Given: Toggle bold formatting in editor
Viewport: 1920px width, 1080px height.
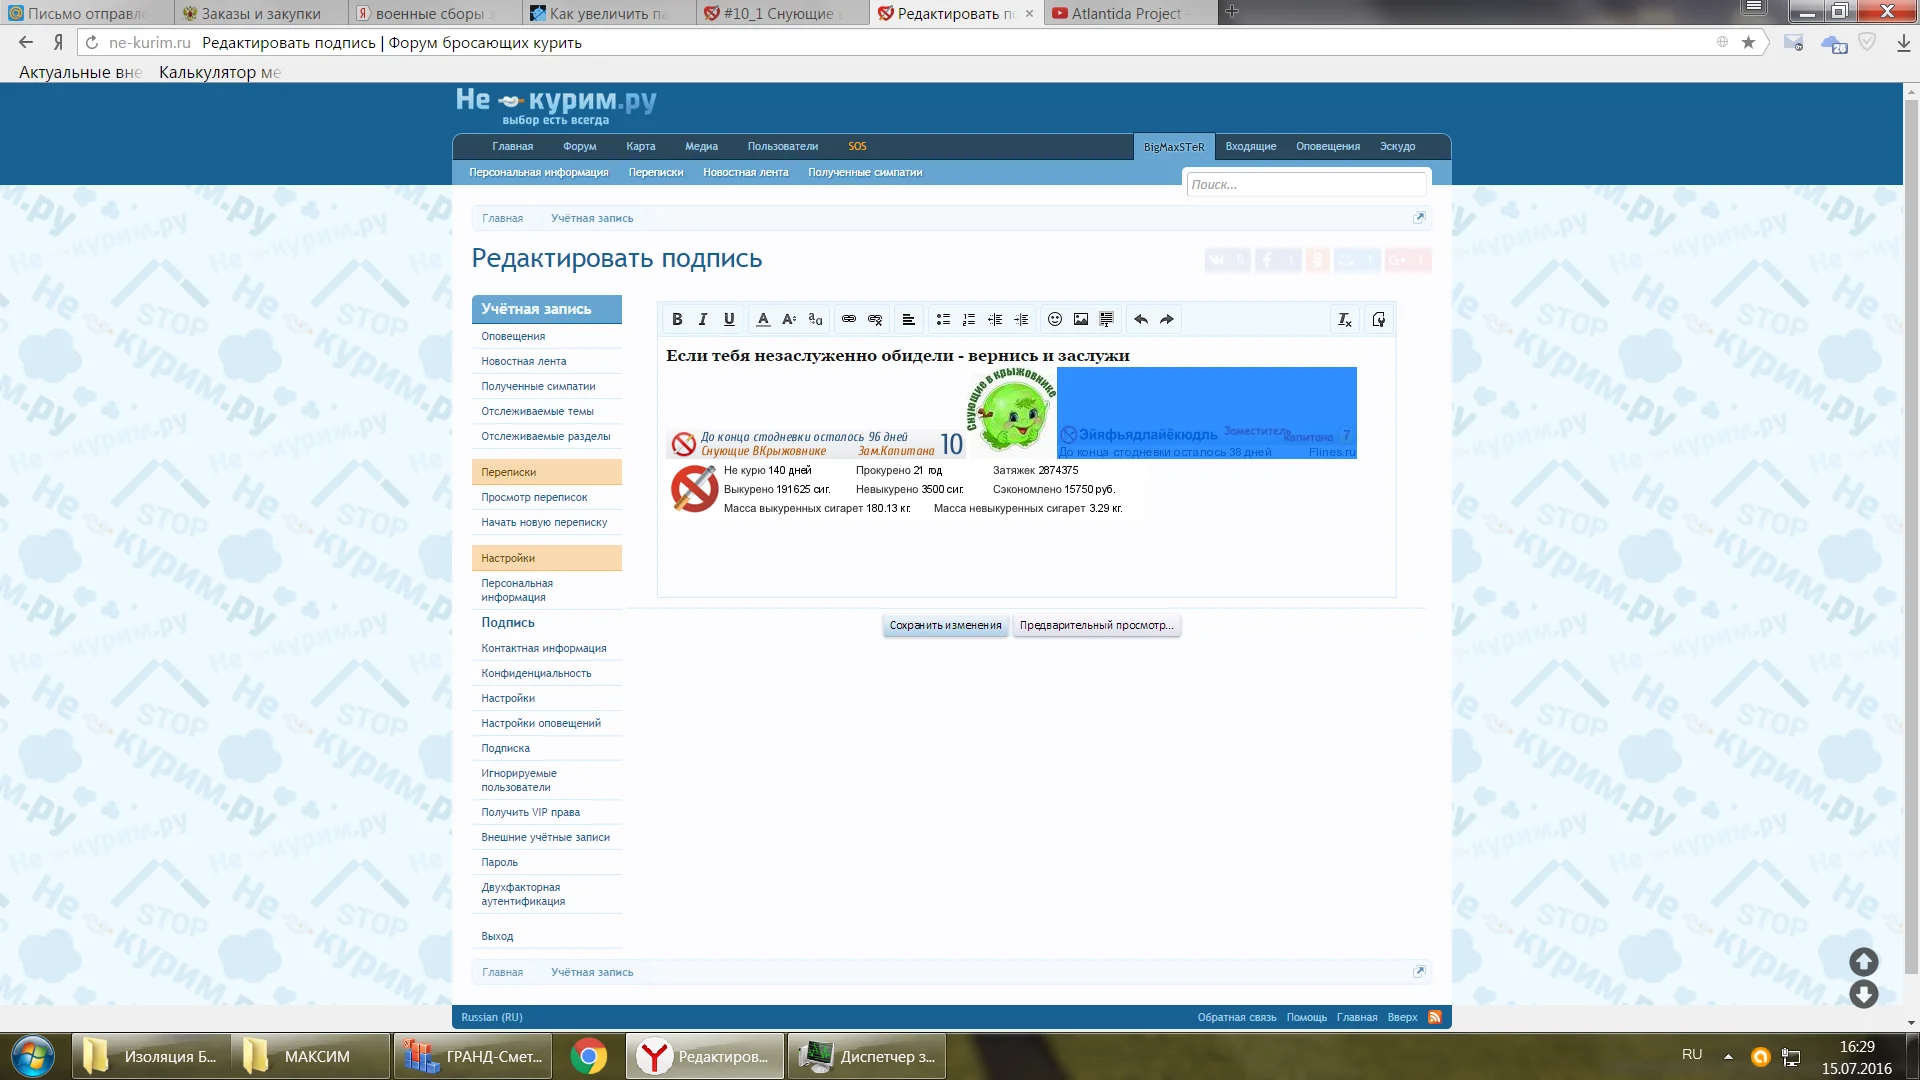Looking at the screenshot, I should click(x=677, y=319).
